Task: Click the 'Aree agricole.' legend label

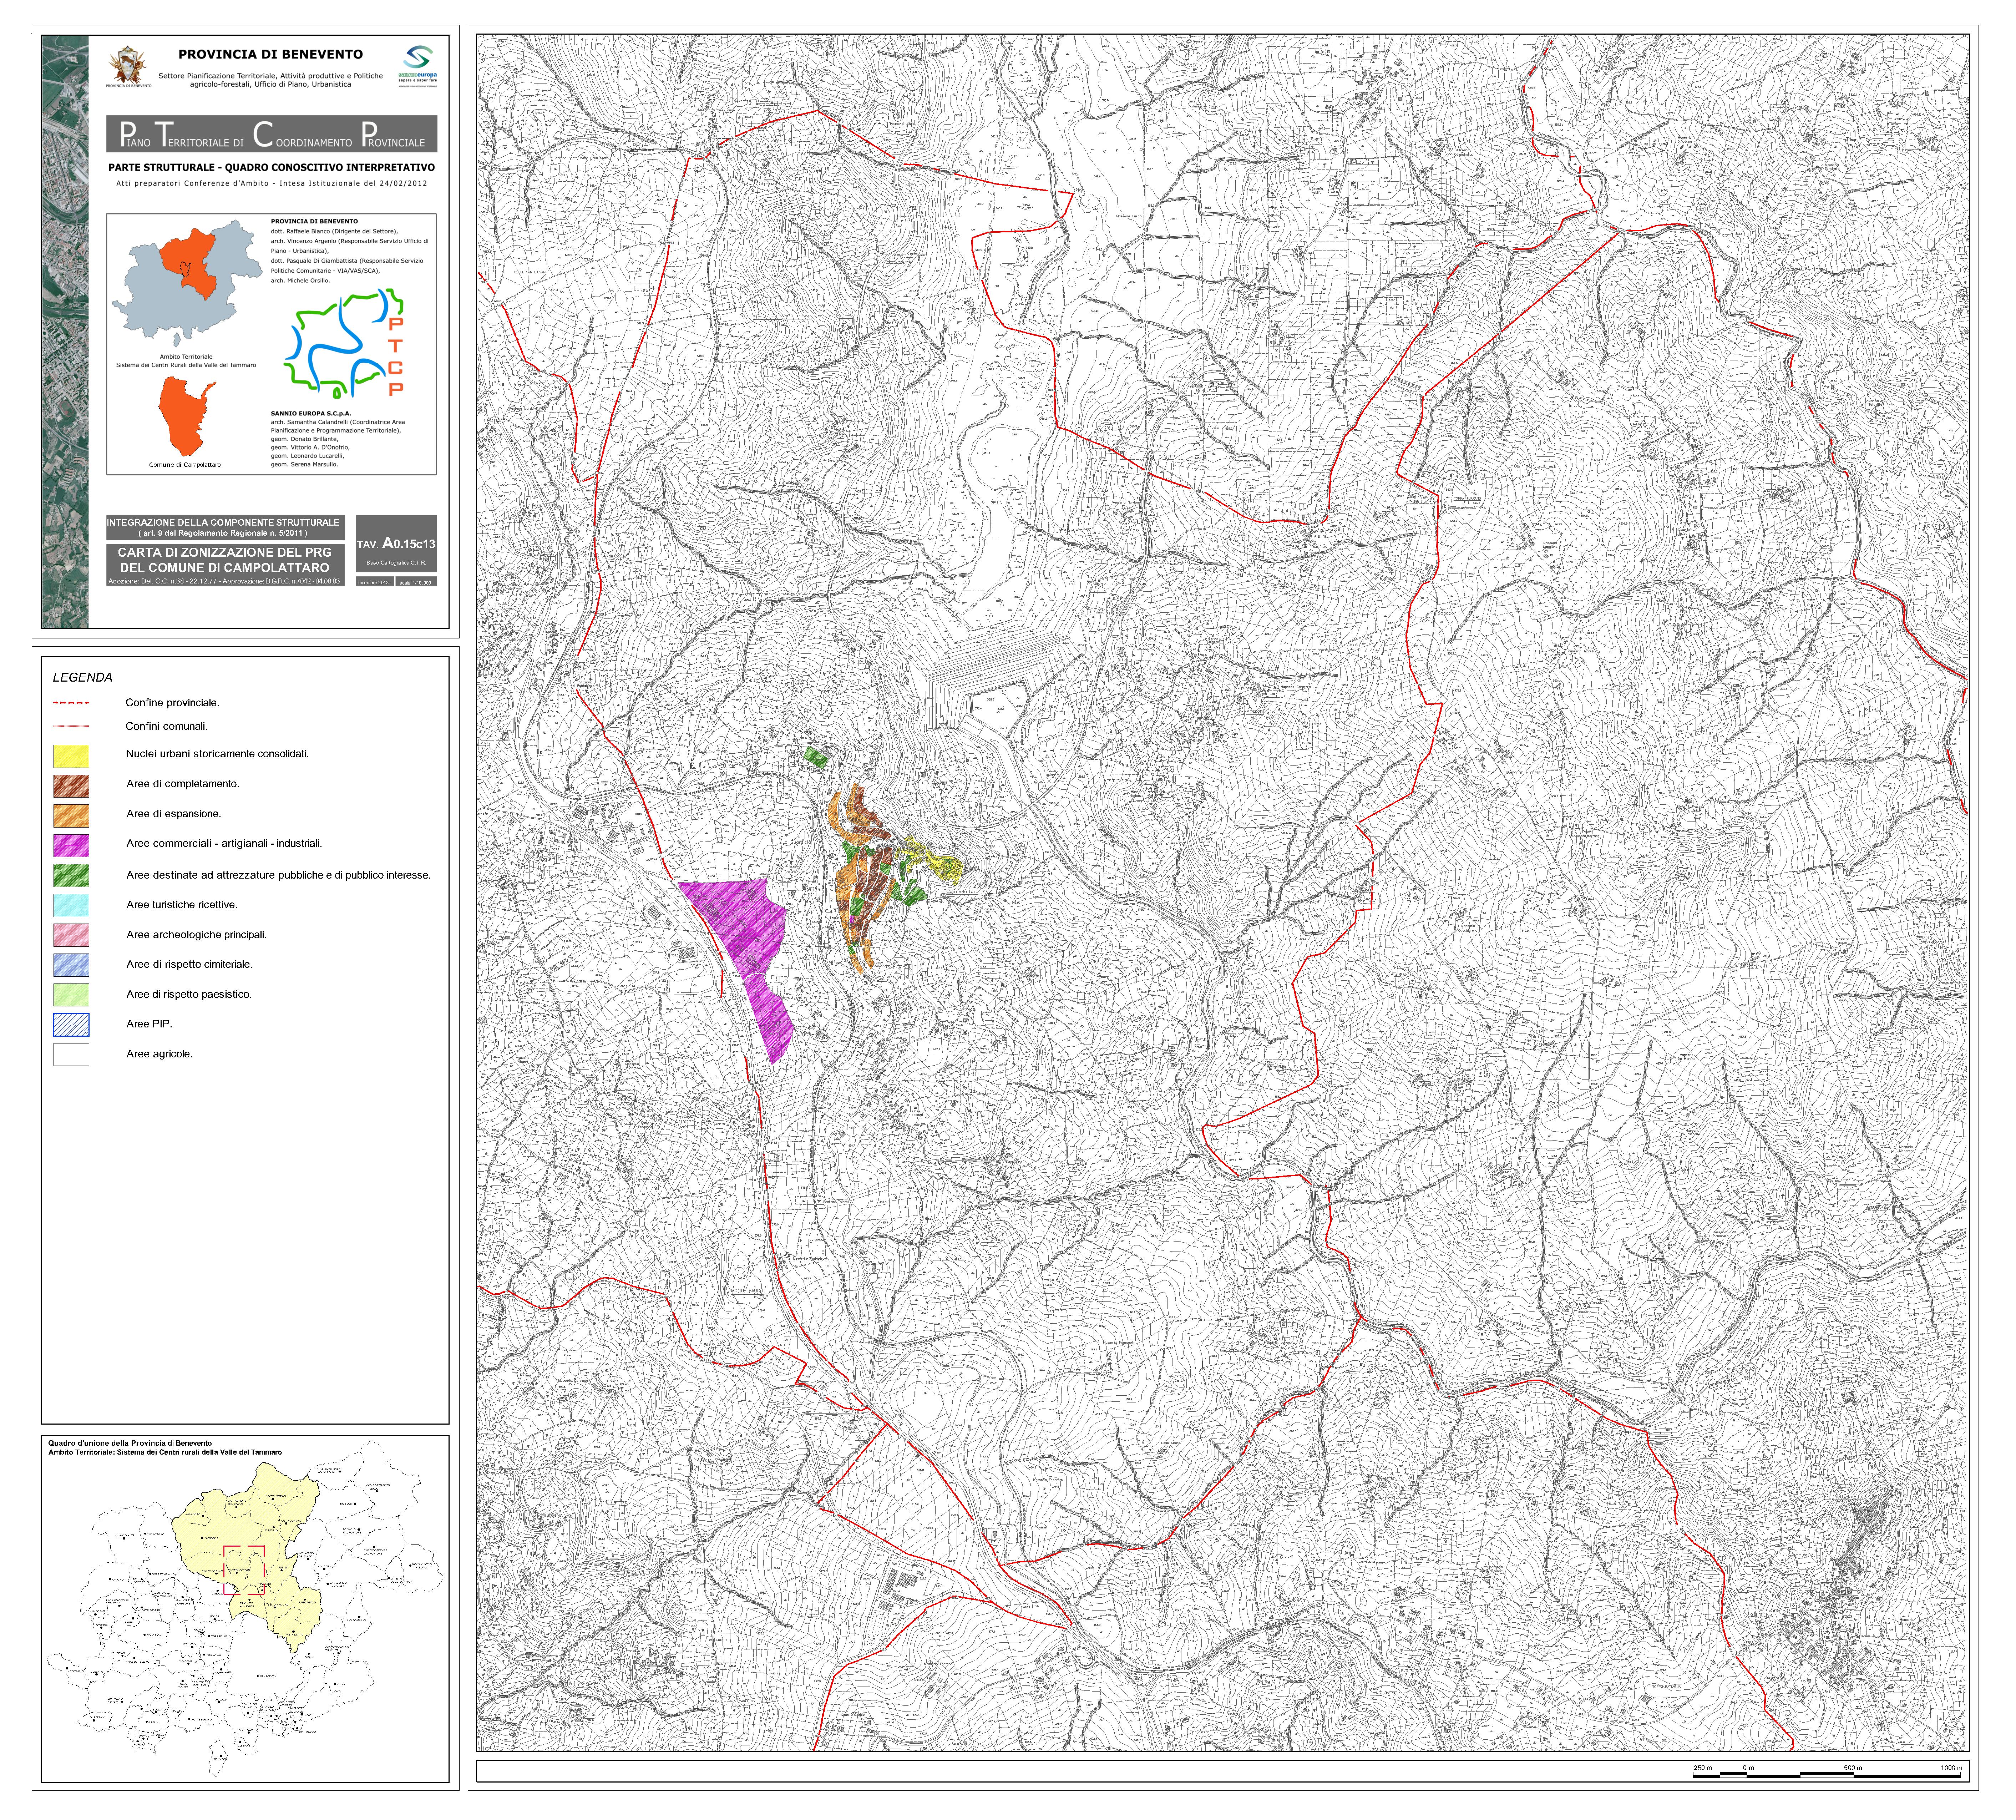Action: coord(159,1055)
